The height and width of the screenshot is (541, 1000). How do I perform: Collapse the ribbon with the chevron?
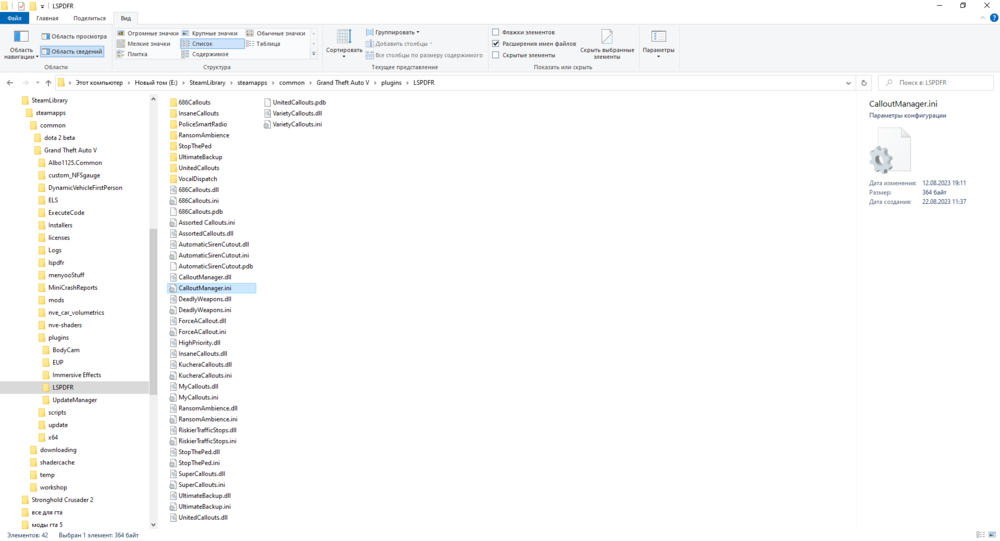pos(983,19)
